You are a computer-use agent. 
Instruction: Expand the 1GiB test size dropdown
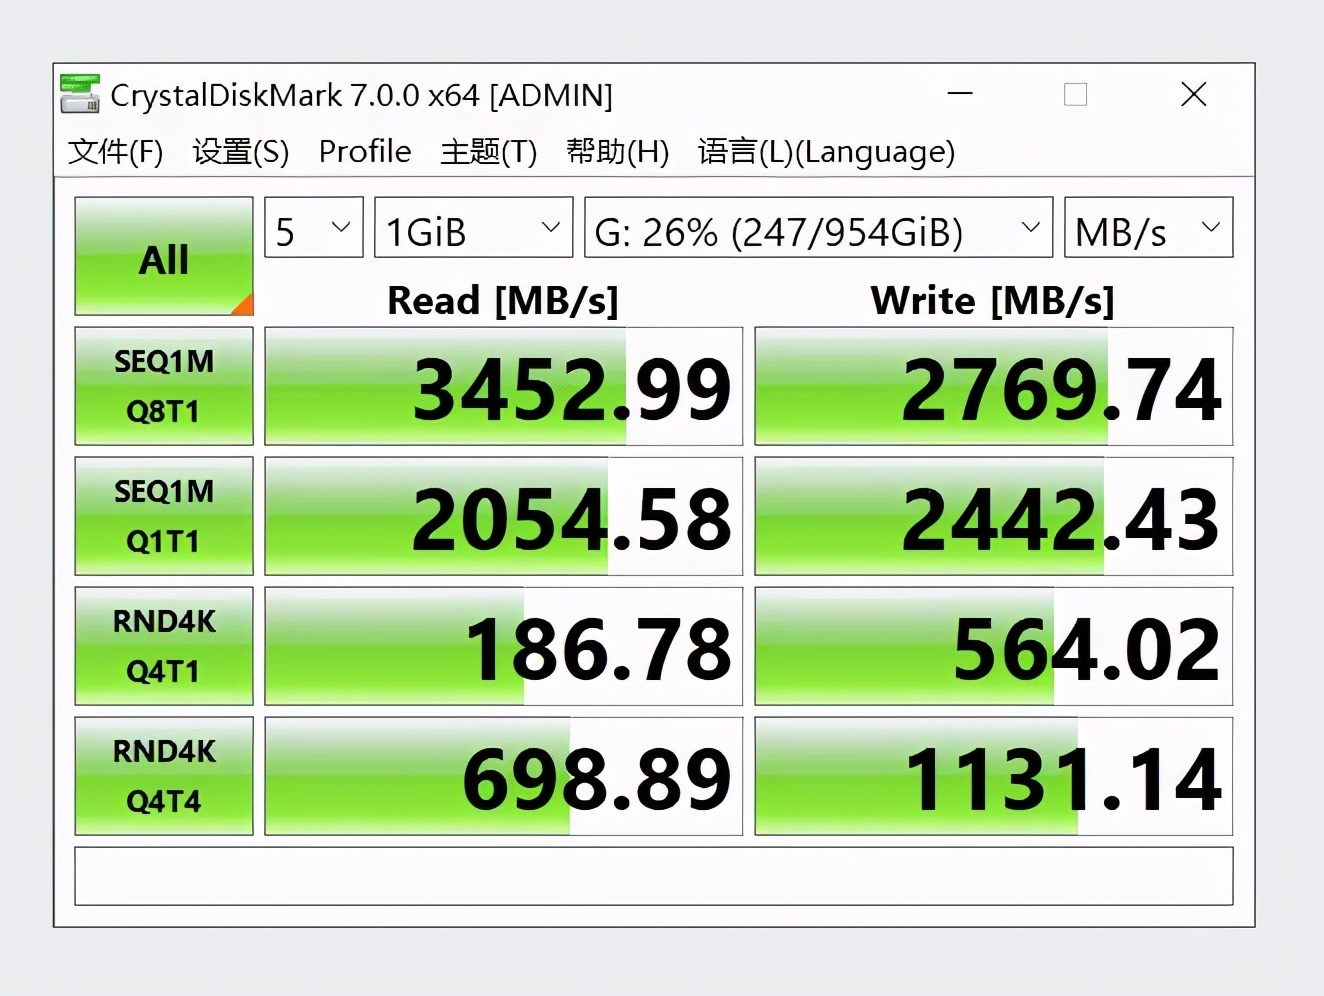[x=473, y=228]
